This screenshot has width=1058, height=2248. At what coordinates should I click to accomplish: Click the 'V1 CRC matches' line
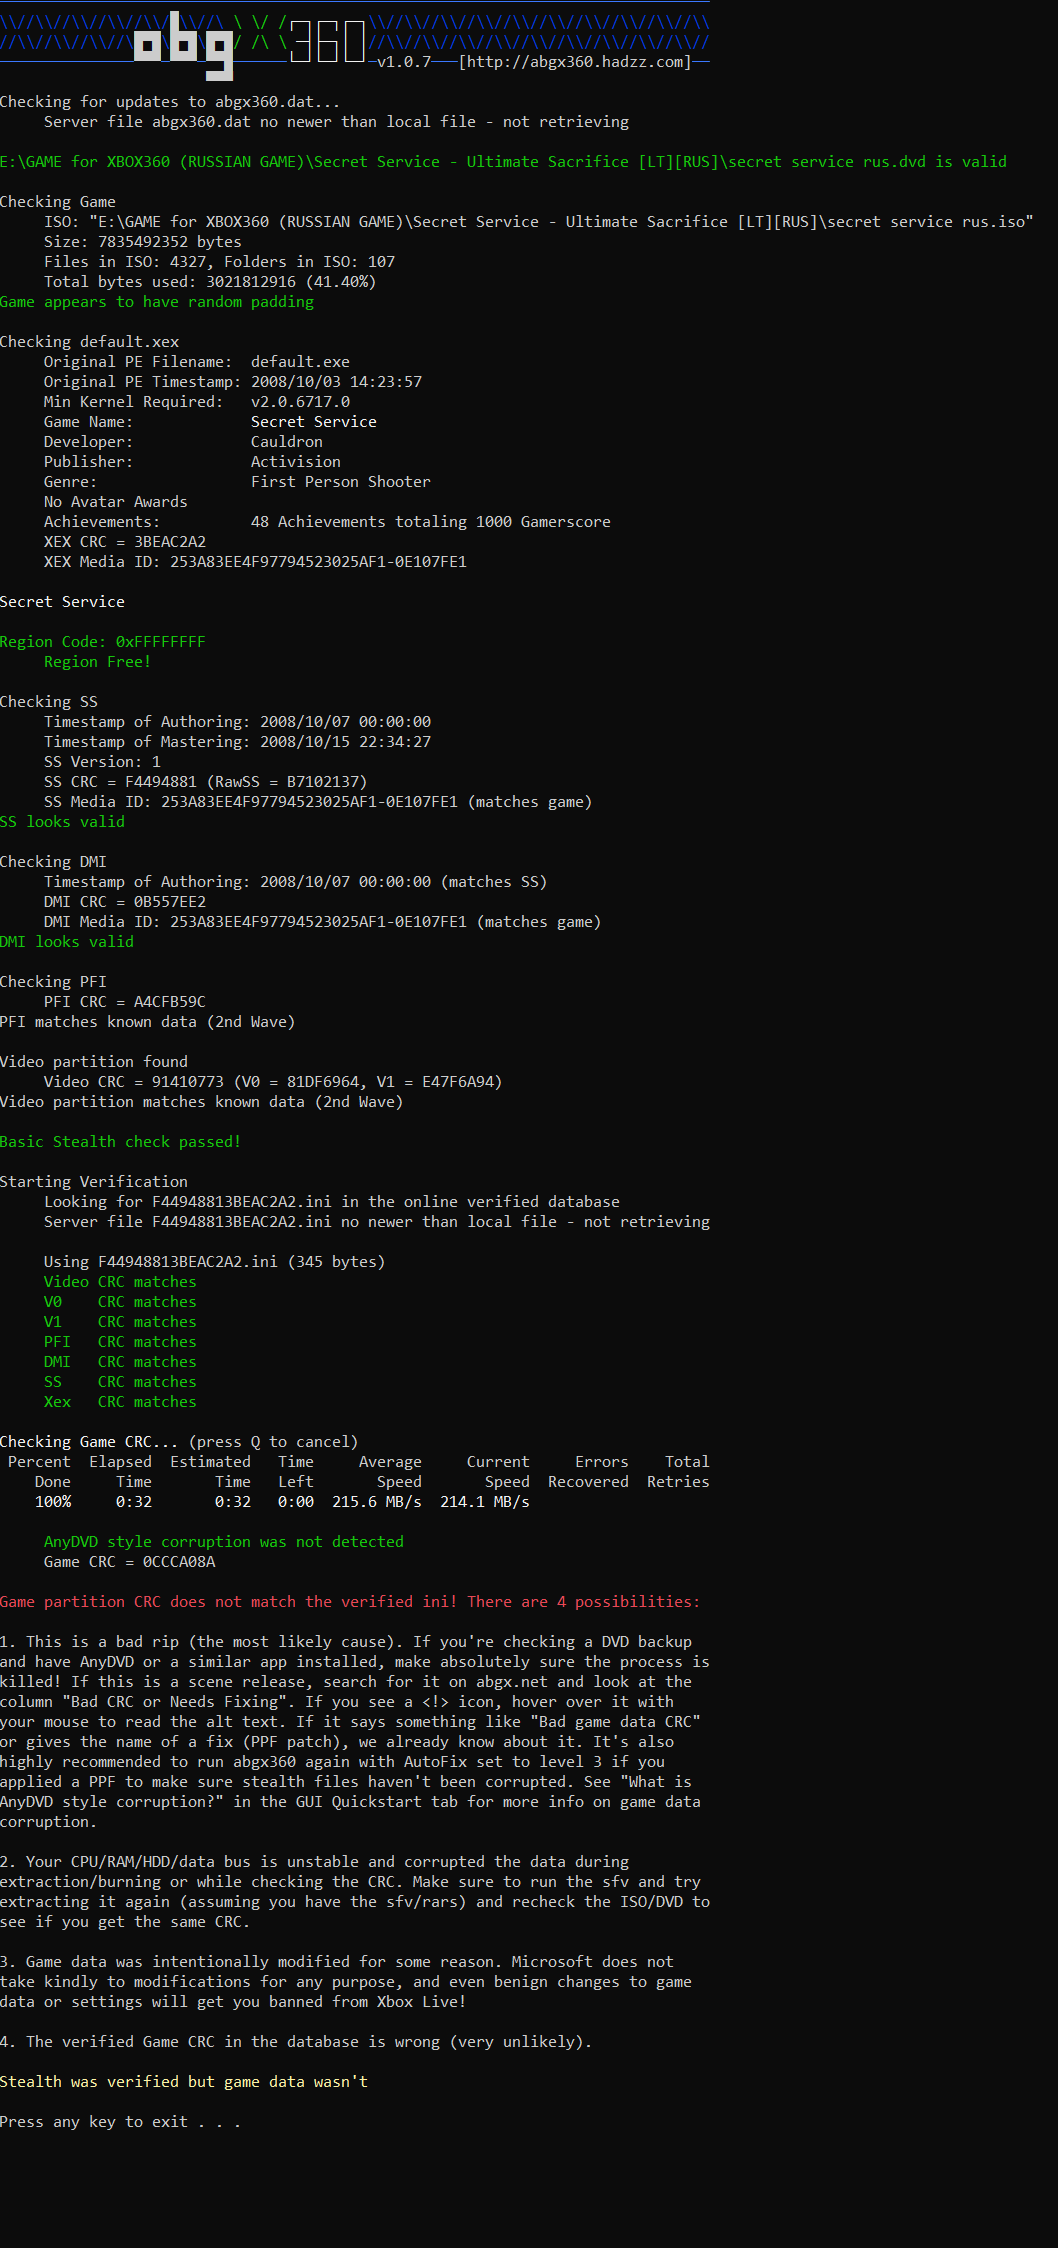click(120, 1322)
